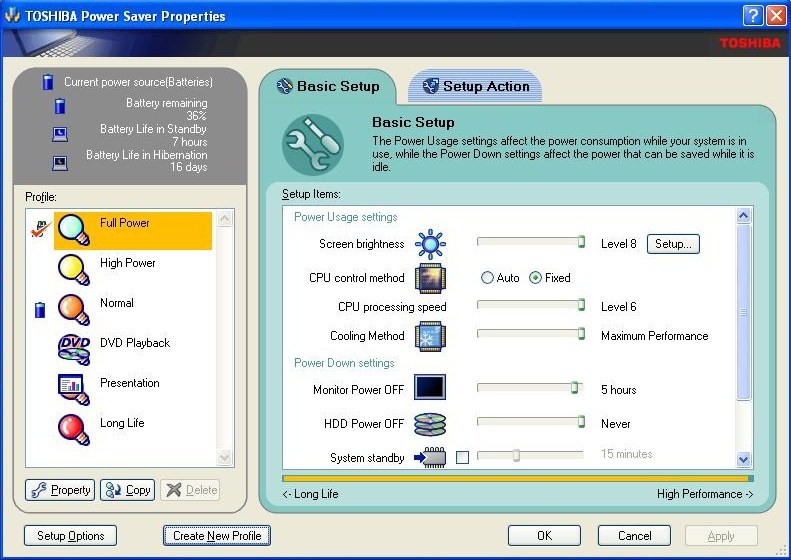Select the Fixed CPU control radio button
Viewport: 791px width, 560px height.
pyautogui.click(x=535, y=277)
